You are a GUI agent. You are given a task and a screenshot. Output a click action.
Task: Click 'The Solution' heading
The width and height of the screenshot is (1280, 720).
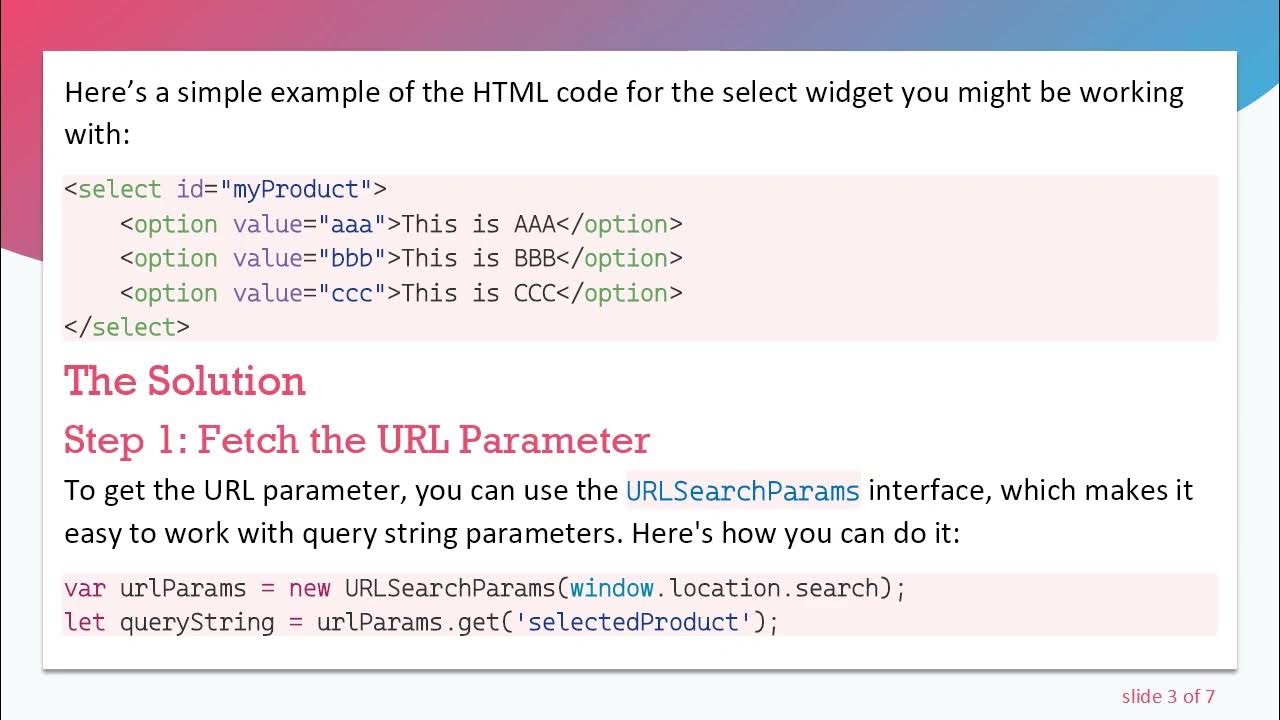coord(185,381)
